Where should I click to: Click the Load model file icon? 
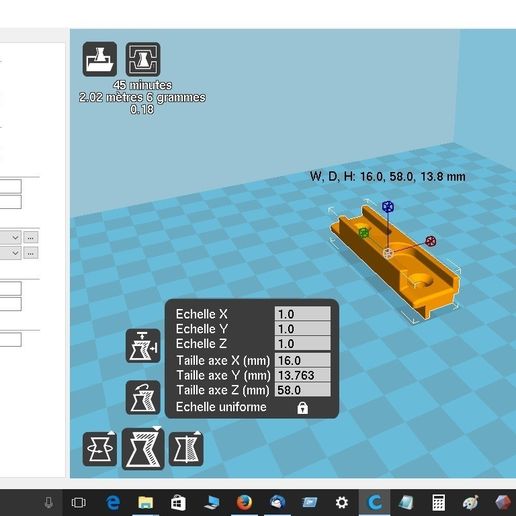coord(100,59)
